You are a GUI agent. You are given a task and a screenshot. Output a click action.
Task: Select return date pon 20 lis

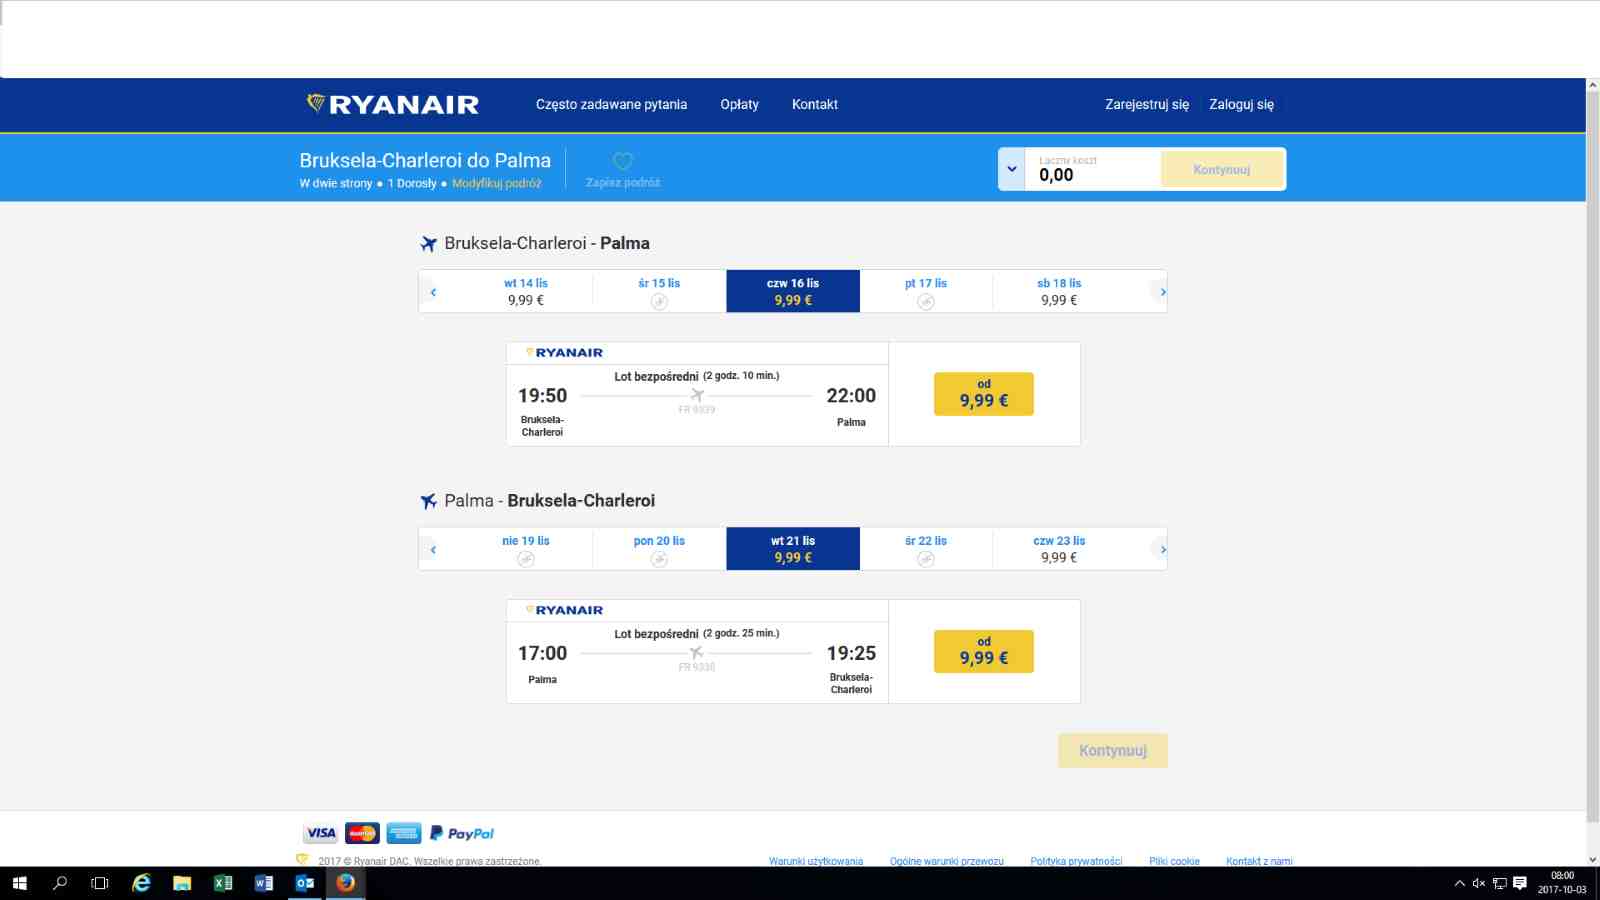[x=659, y=549]
